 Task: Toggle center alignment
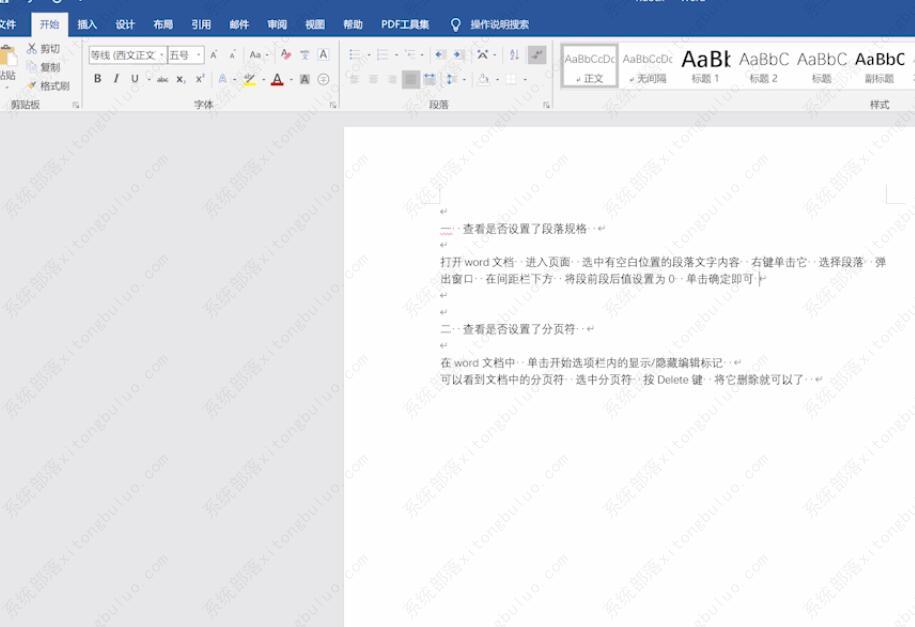tap(373, 79)
